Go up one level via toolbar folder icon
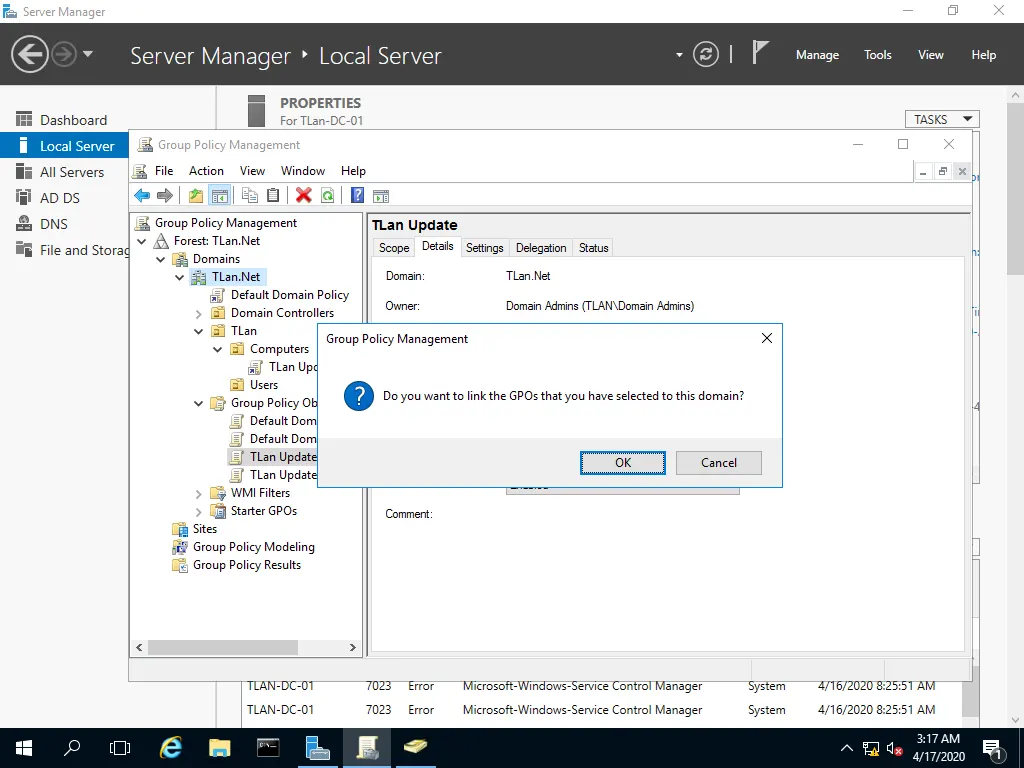This screenshot has height=768, width=1024. pyautogui.click(x=196, y=195)
